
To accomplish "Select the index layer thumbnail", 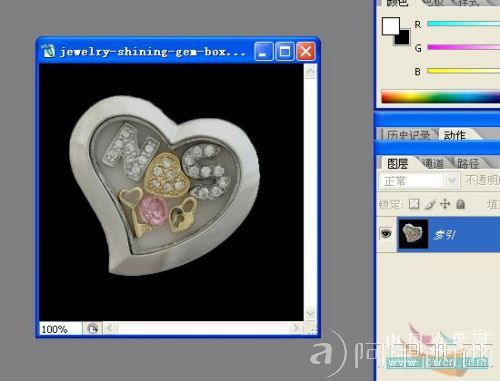I will 413,234.
